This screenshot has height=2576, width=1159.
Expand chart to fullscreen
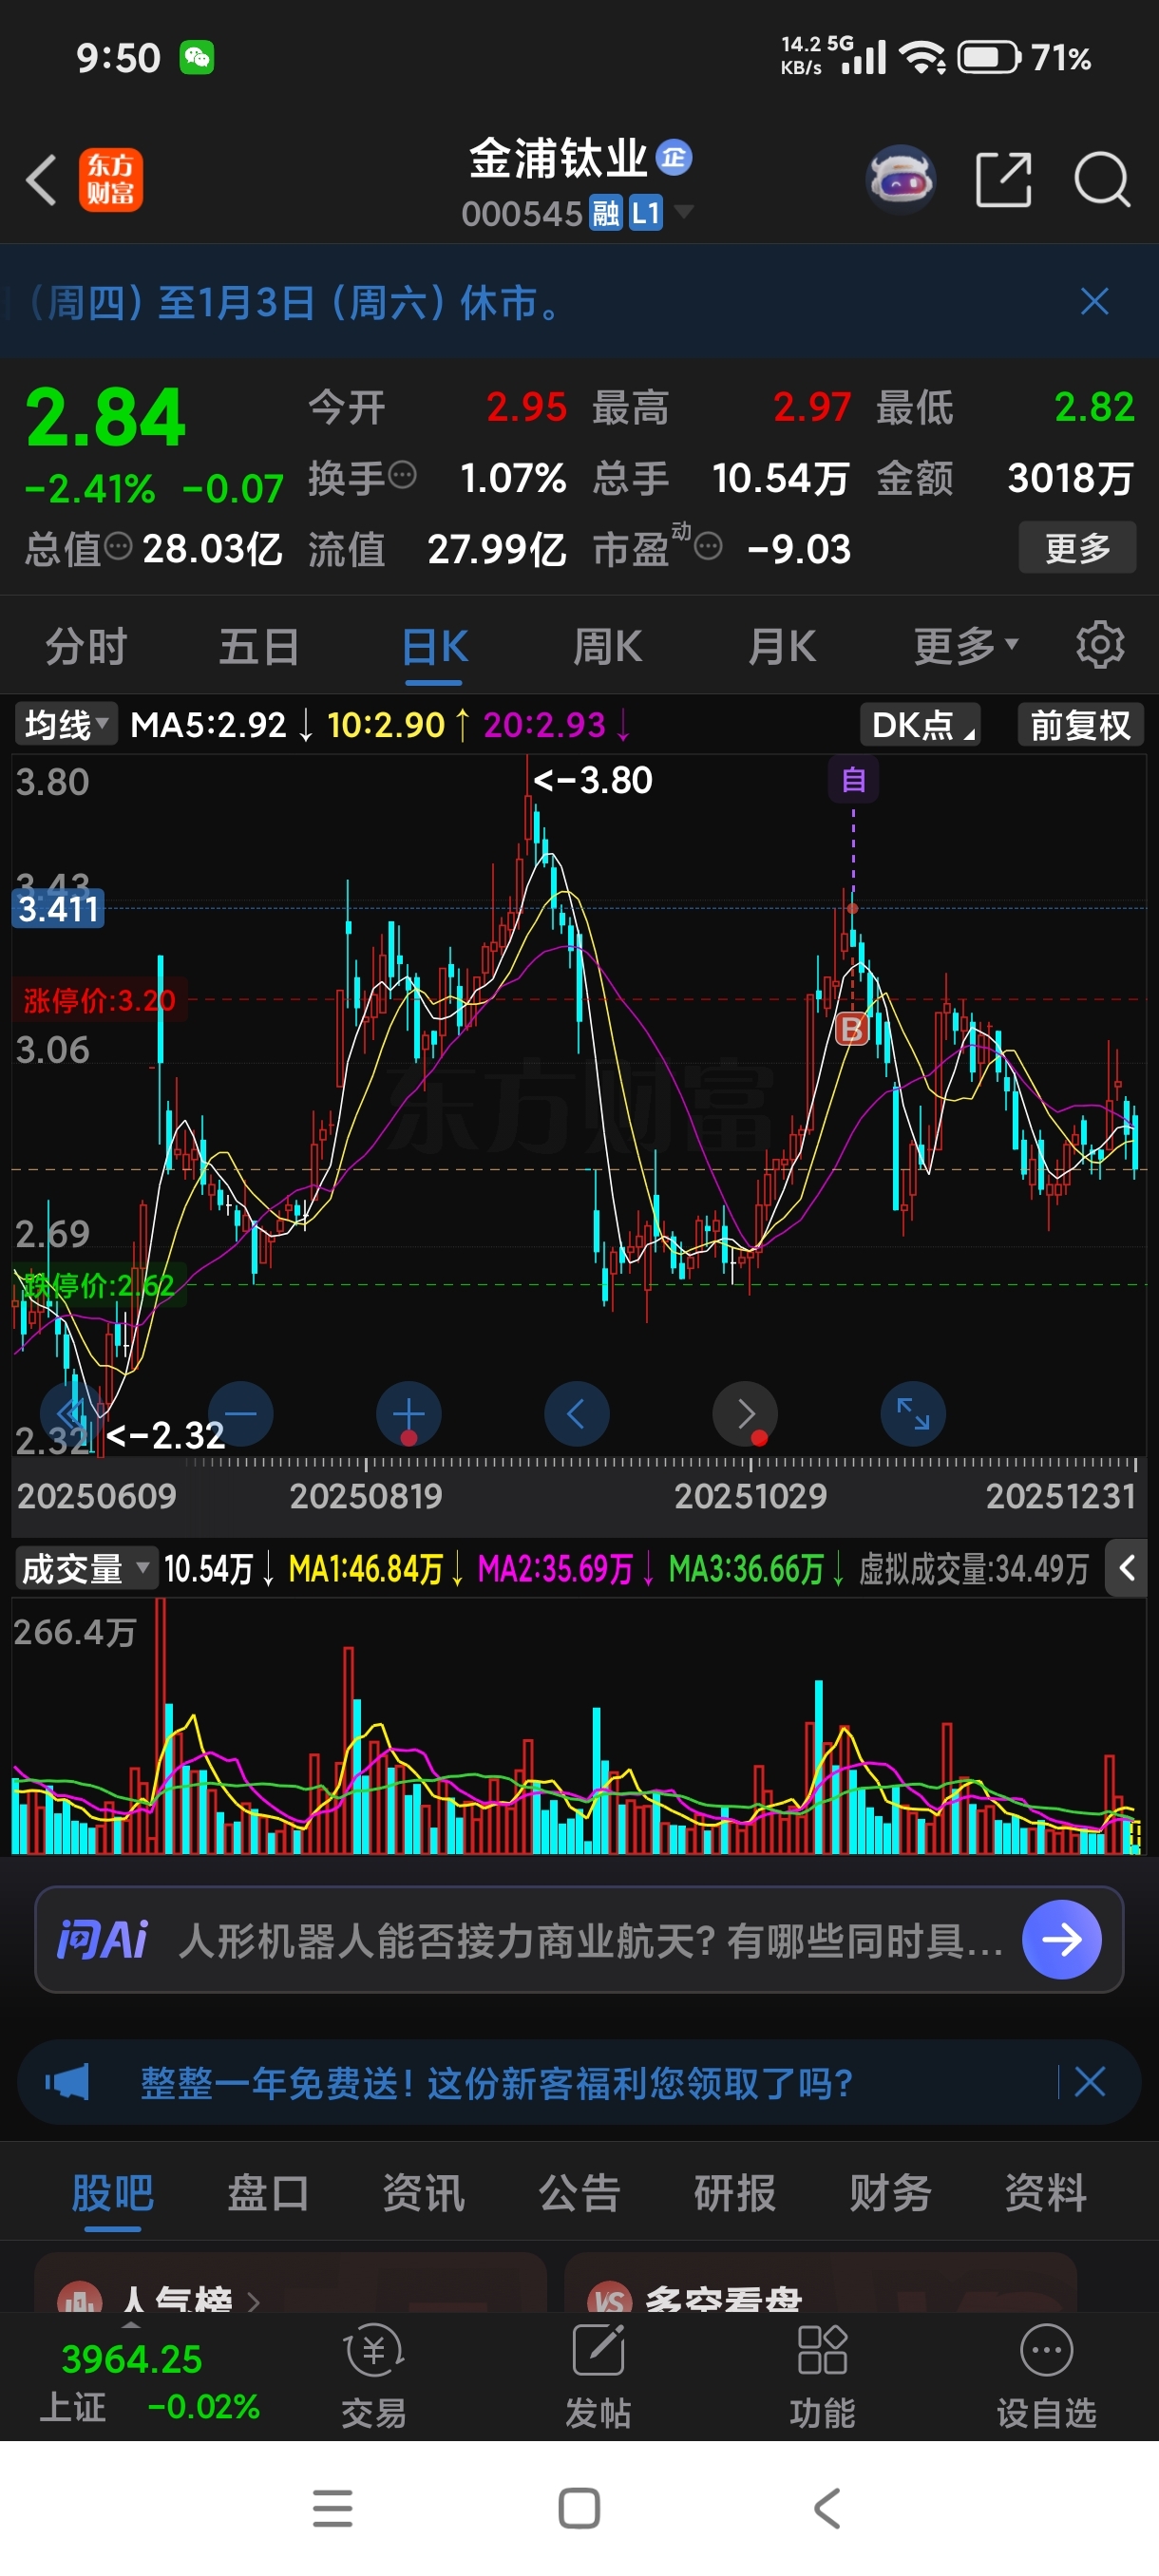(913, 1414)
